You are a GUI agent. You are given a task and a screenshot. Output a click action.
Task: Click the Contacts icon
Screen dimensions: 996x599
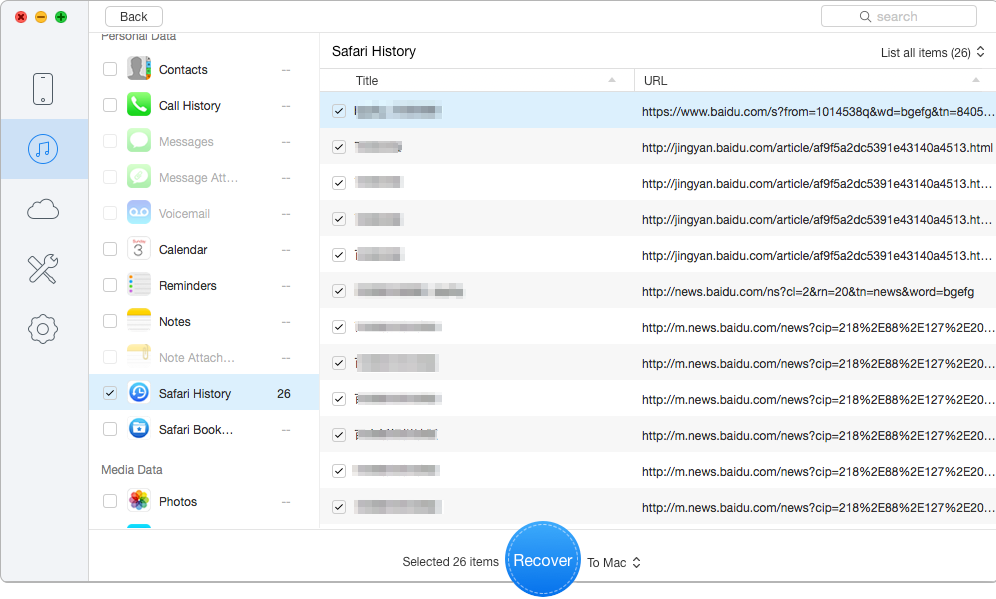138,69
